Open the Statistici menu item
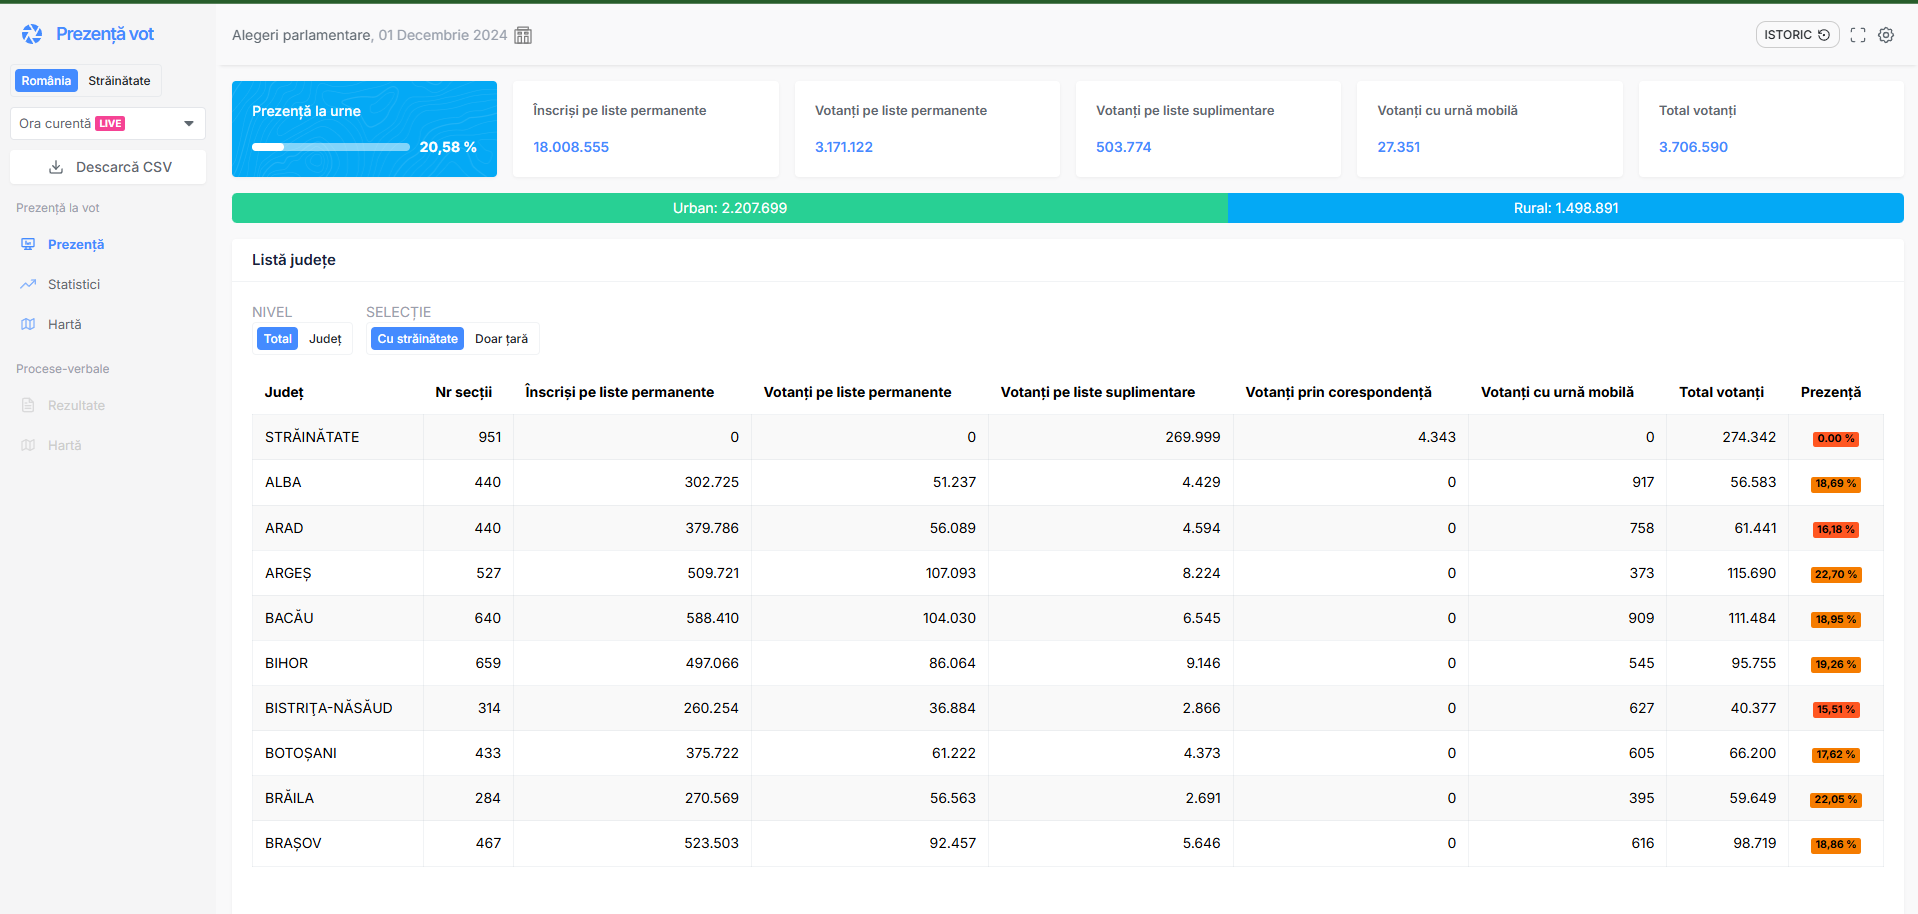This screenshot has width=1918, height=914. pos(74,285)
